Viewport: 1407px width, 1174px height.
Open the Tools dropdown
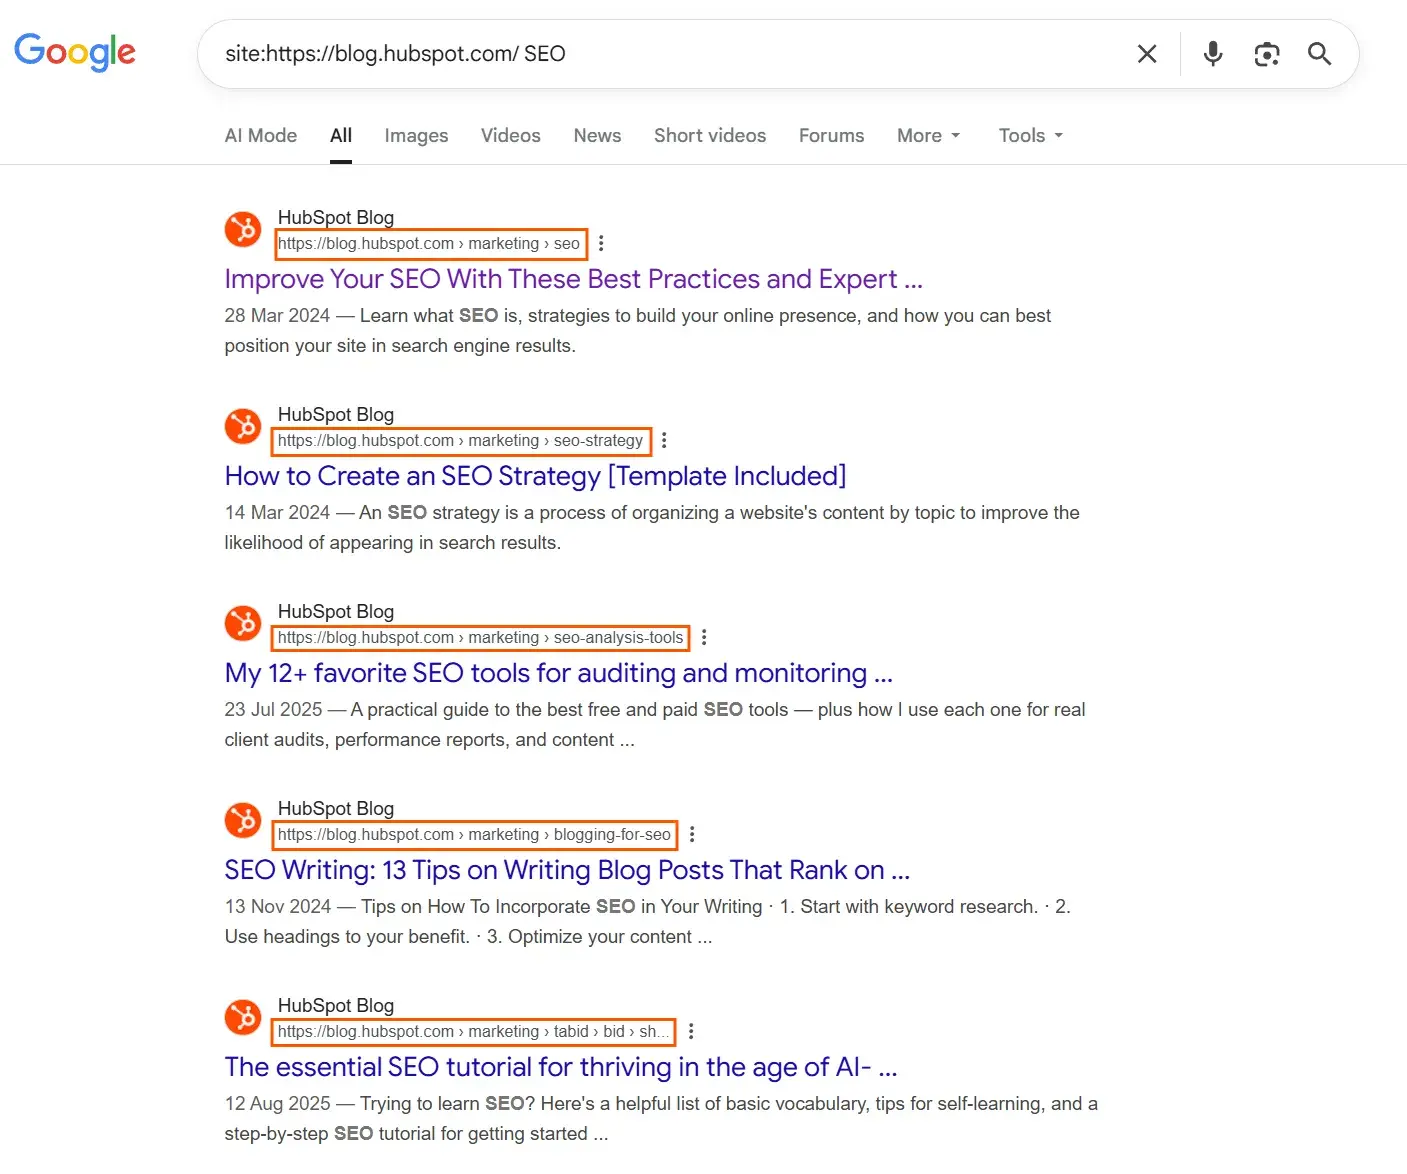[x=1028, y=135]
